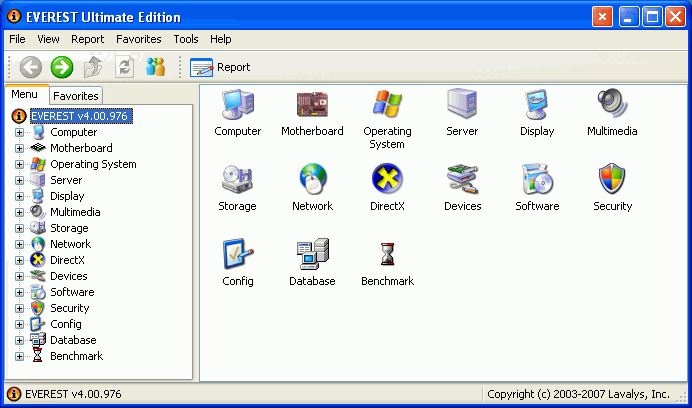Expand the Security tree node
The width and height of the screenshot is (692, 408).
(x=19, y=308)
